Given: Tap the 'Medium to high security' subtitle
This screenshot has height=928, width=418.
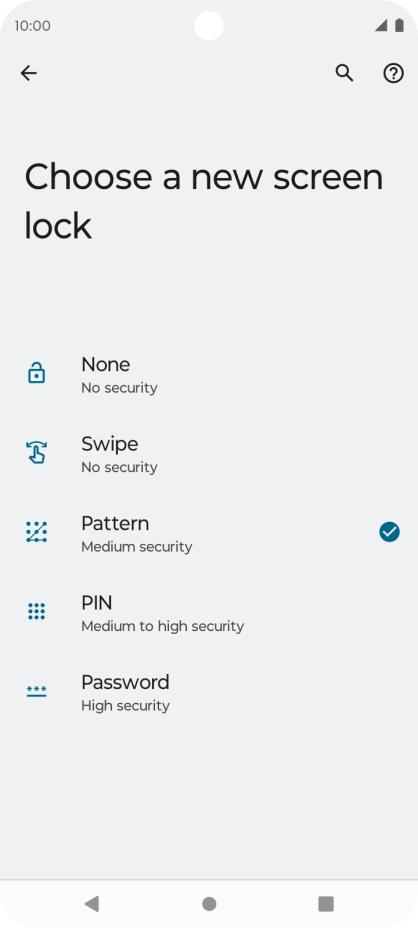Looking at the screenshot, I should [x=162, y=626].
